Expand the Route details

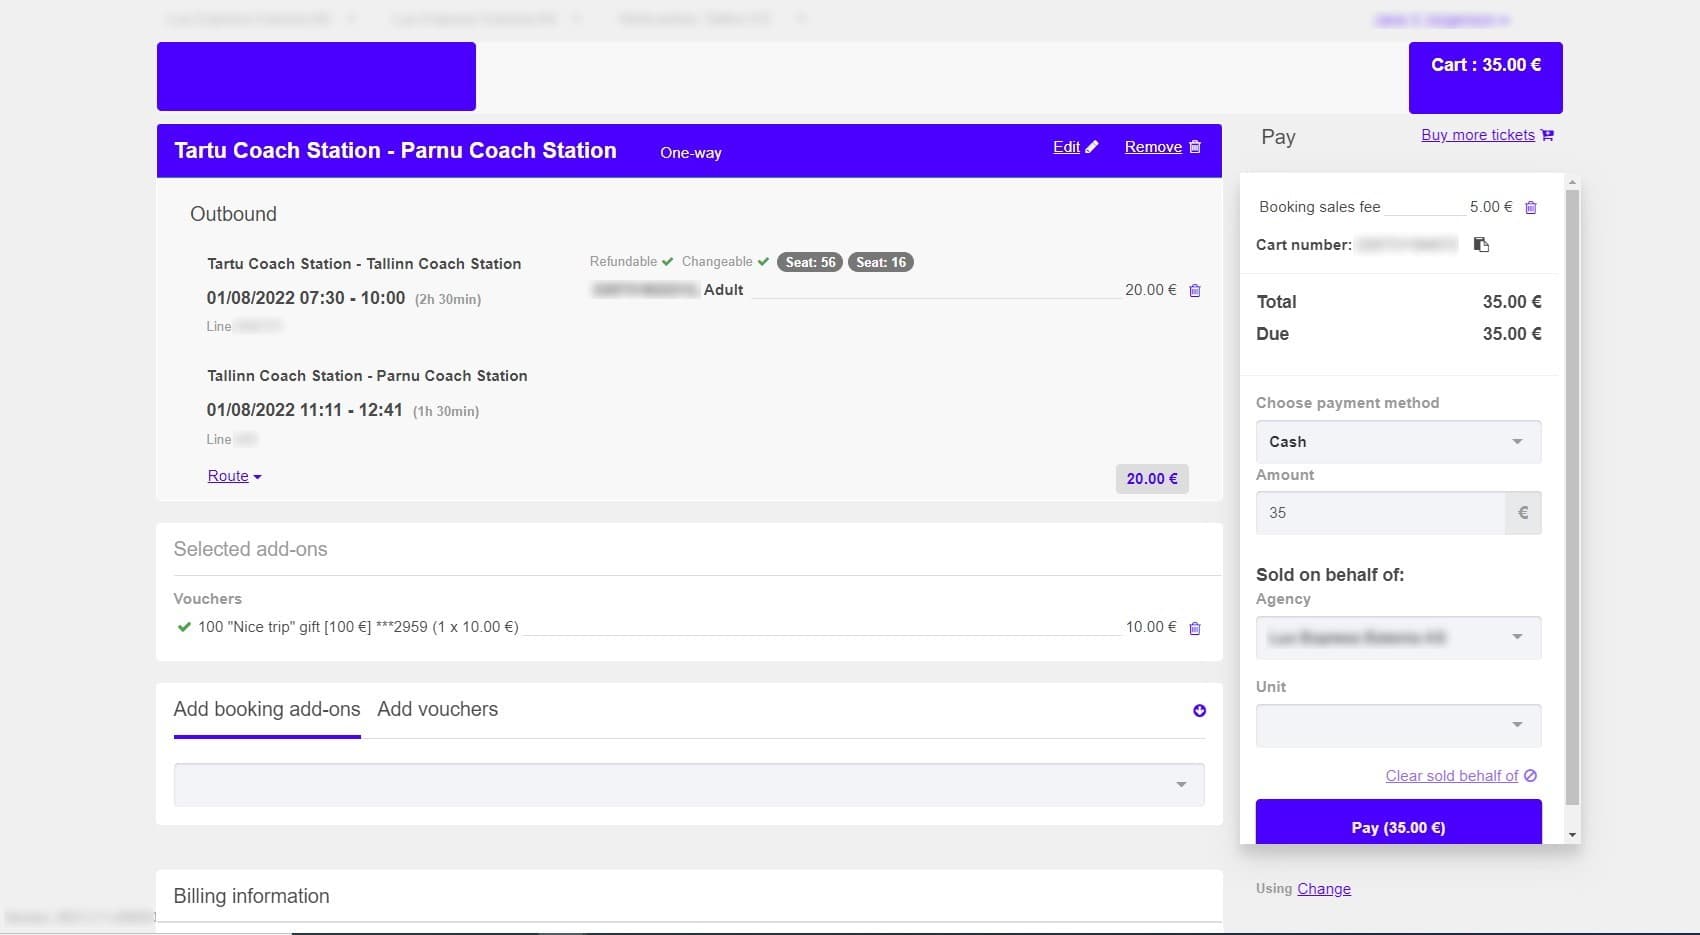click(234, 477)
